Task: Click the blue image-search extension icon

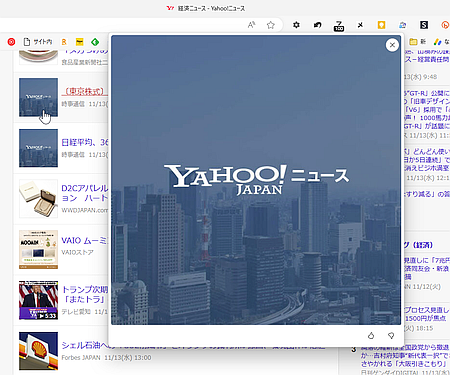Action: coord(403,25)
